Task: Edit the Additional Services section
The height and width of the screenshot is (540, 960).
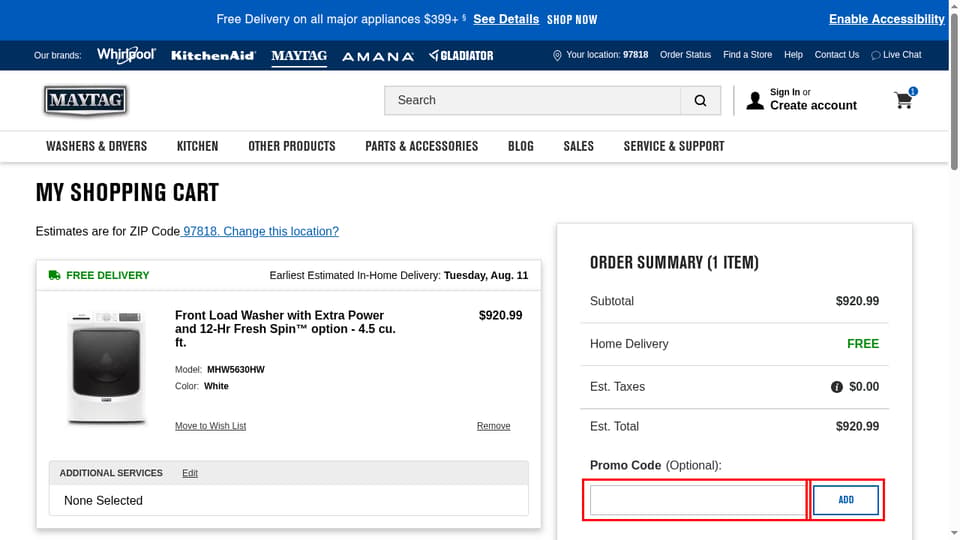Action: 190,473
